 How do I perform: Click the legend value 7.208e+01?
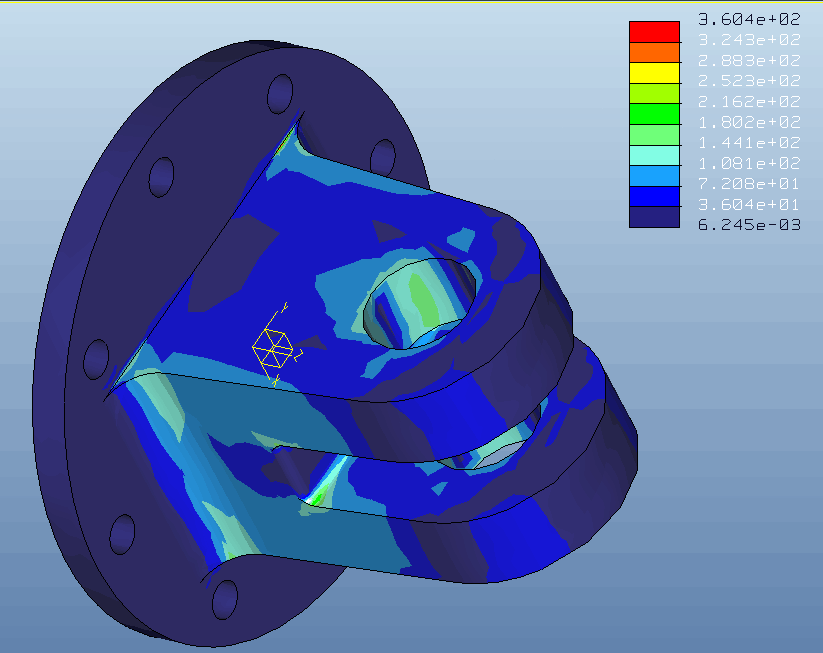(x=749, y=184)
